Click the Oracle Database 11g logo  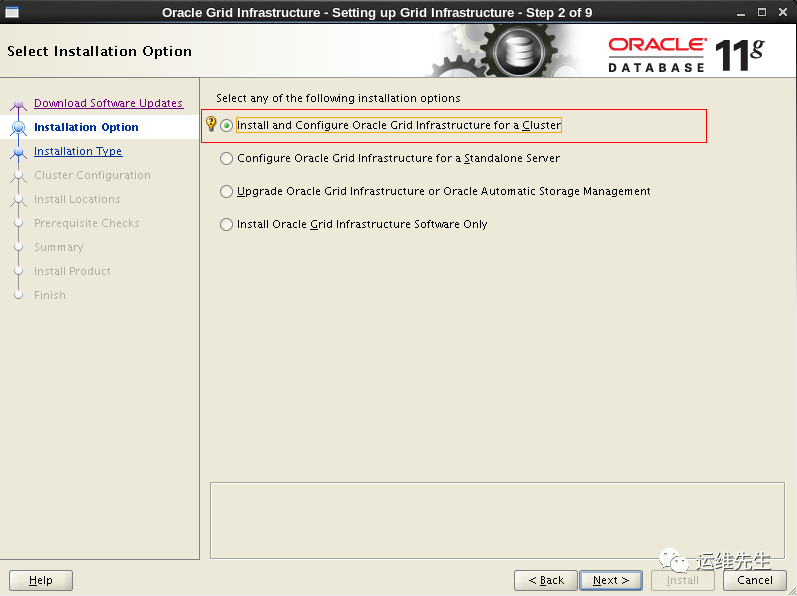686,55
